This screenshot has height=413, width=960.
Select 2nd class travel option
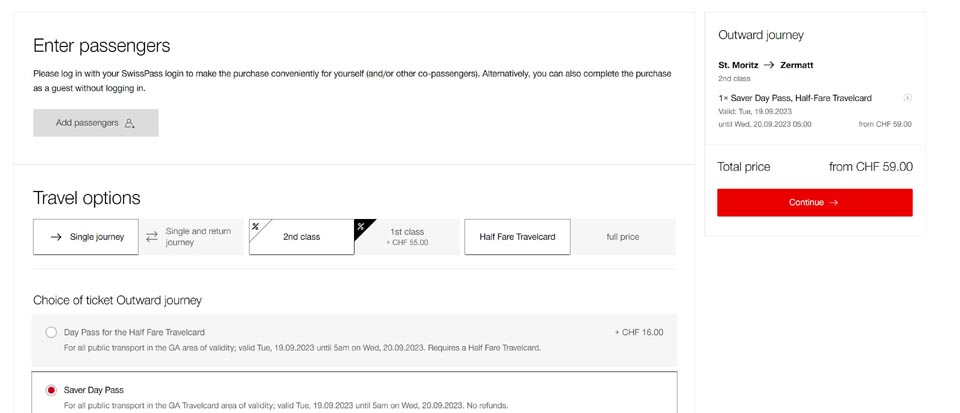click(301, 237)
